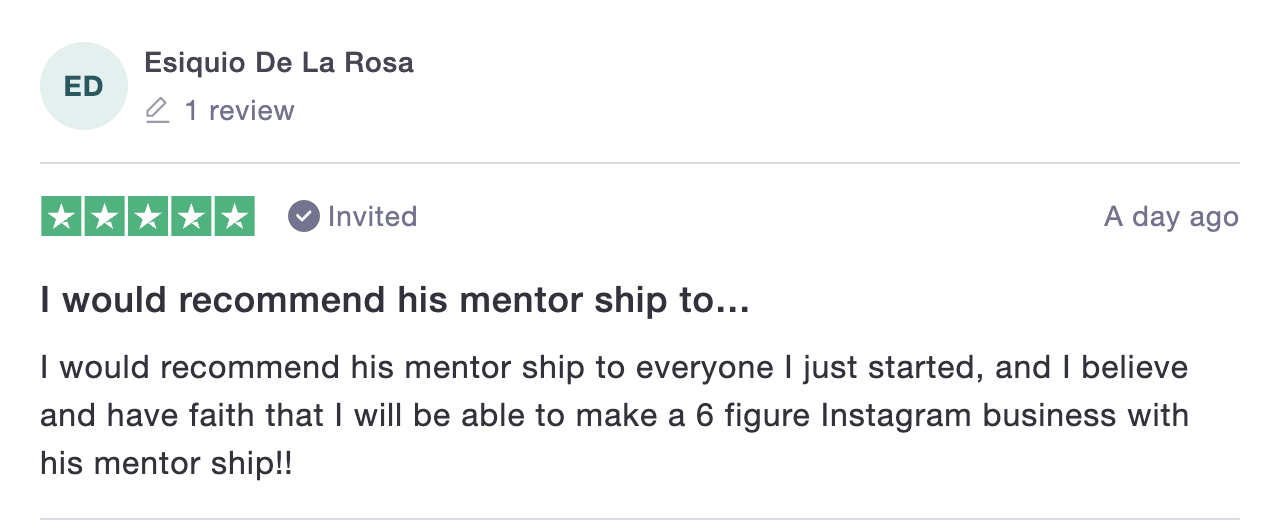Click divider line below reviewer header

point(640,163)
